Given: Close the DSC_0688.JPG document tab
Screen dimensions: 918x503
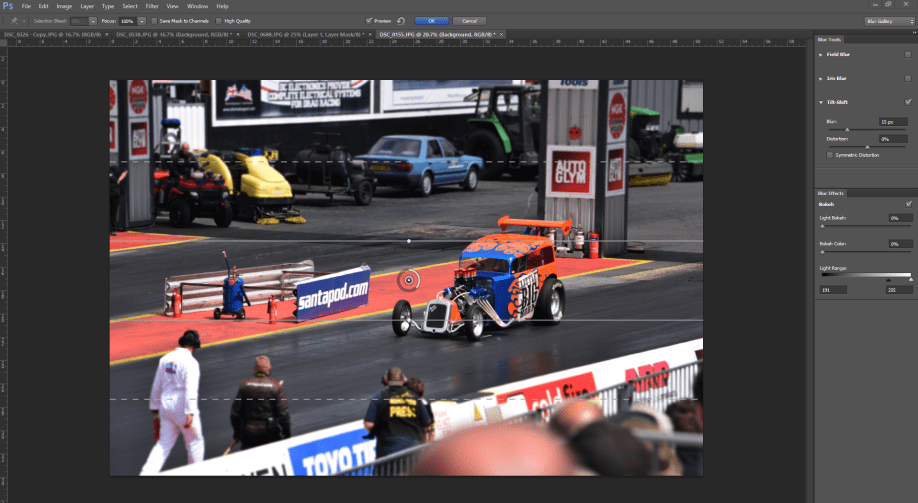Looking at the screenshot, I should pyautogui.click(x=371, y=35).
